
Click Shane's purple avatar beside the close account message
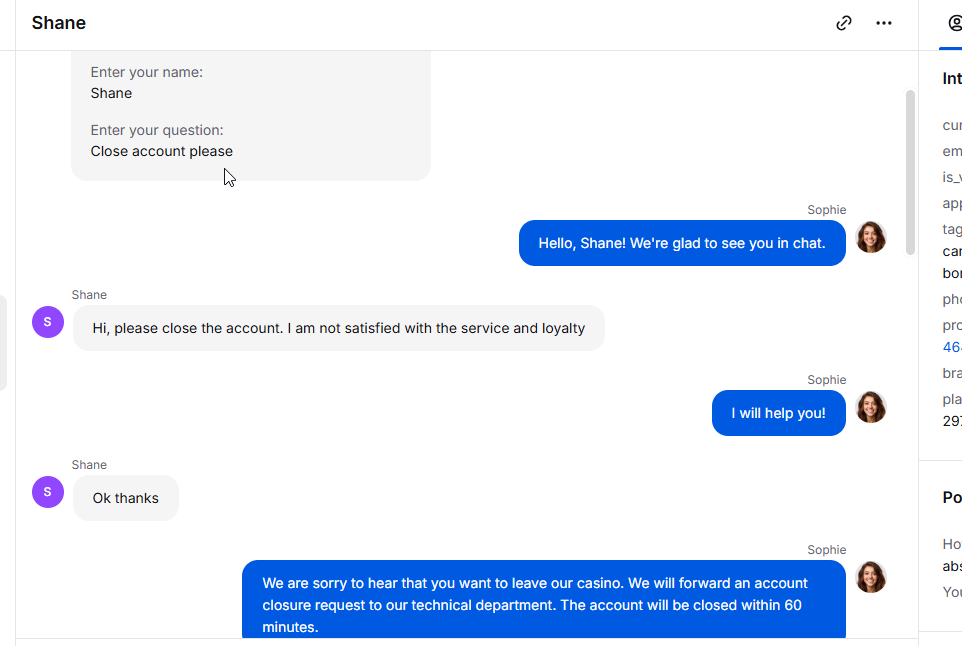(48, 322)
